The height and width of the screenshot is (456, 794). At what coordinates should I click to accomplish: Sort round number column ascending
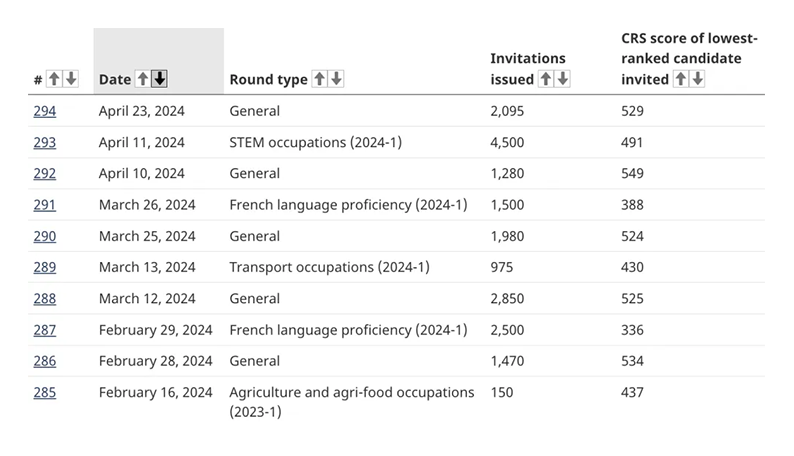pos(54,79)
